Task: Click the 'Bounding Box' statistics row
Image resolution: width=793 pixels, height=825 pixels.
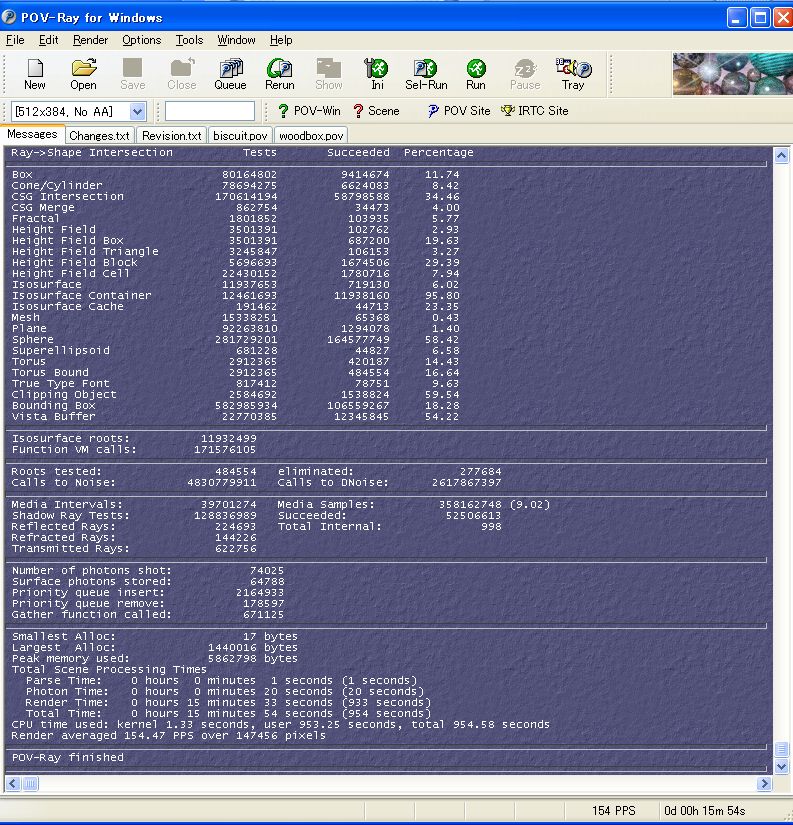Action: tap(235, 406)
